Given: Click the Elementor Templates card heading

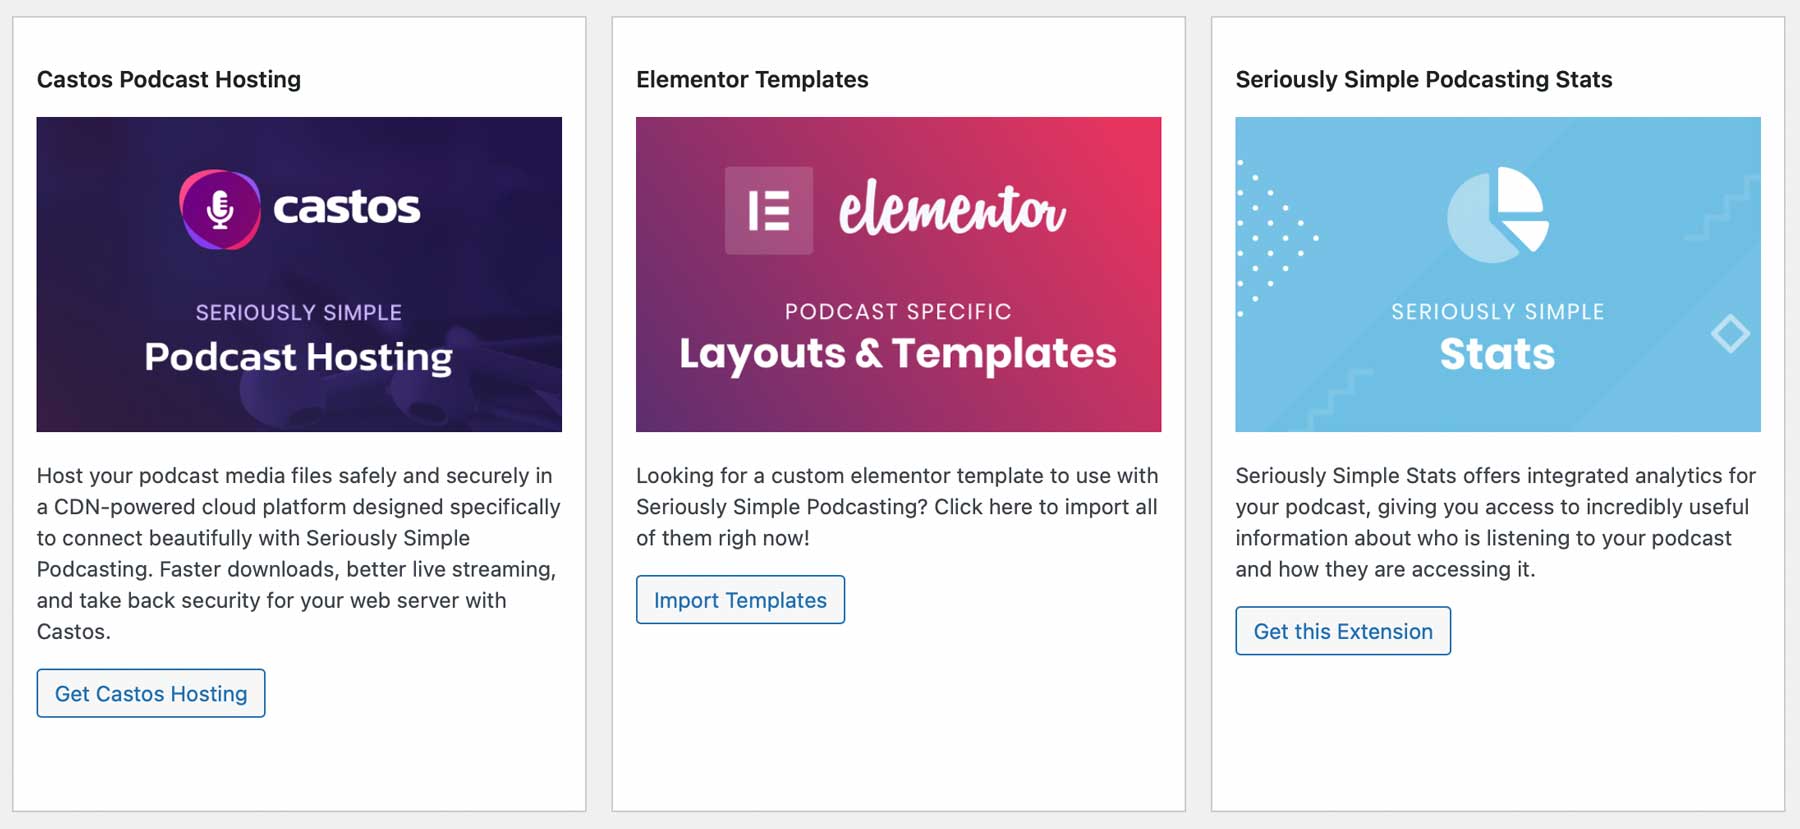Looking at the screenshot, I should [x=752, y=79].
